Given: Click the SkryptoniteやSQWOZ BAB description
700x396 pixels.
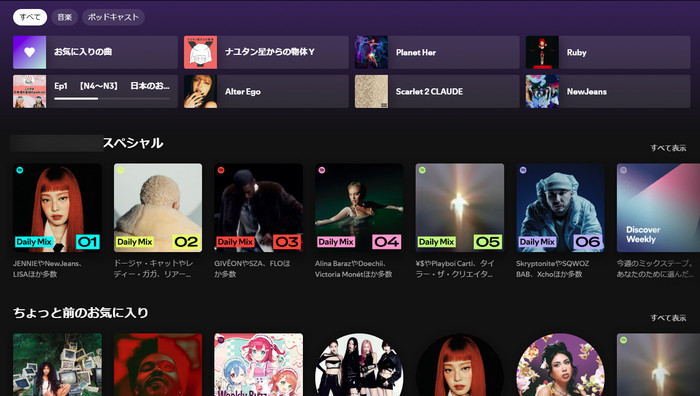Looking at the screenshot, I should point(553,269).
